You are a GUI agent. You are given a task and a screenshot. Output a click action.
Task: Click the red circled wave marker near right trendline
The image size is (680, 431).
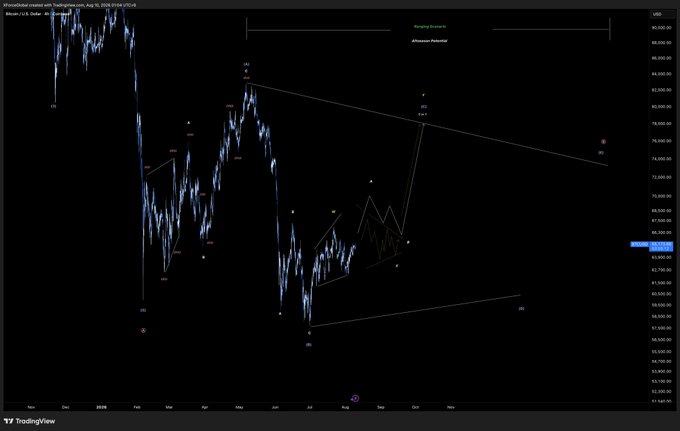tap(603, 142)
